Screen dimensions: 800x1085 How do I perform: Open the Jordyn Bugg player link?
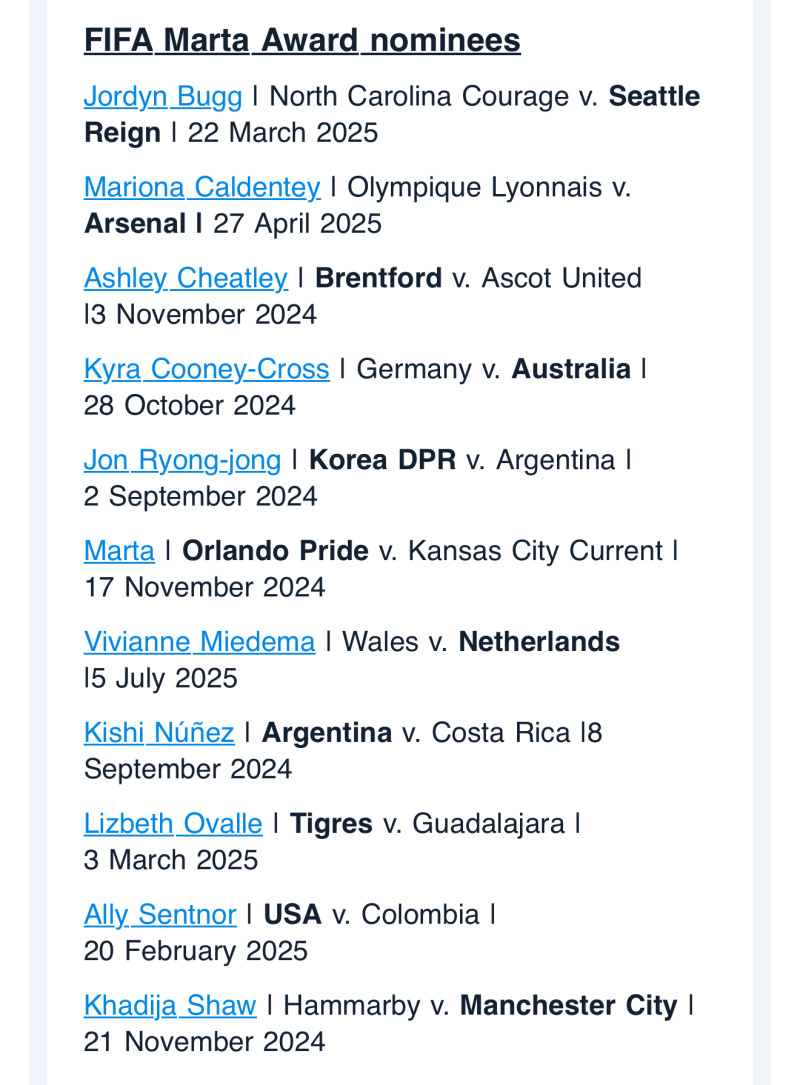point(162,97)
